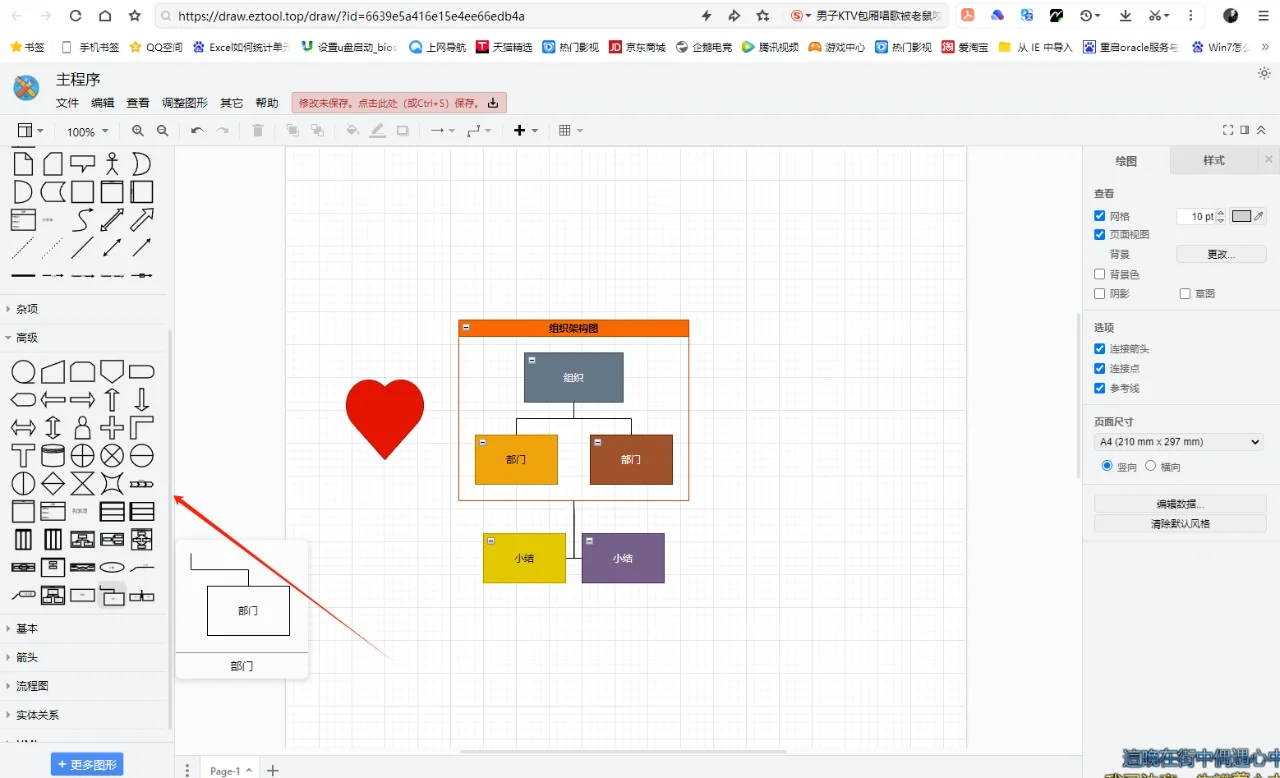Switch to the 样式 tab
Screen dimensions: 1280x778
coord(1213,160)
